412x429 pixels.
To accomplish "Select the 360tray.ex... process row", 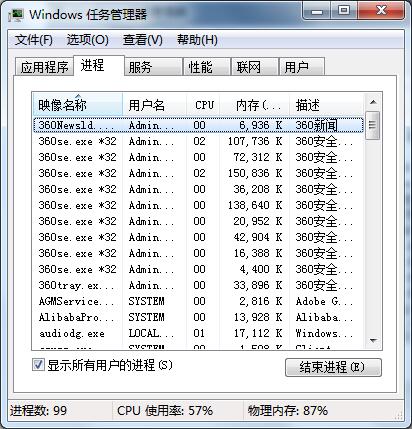I will coord(198,285).
